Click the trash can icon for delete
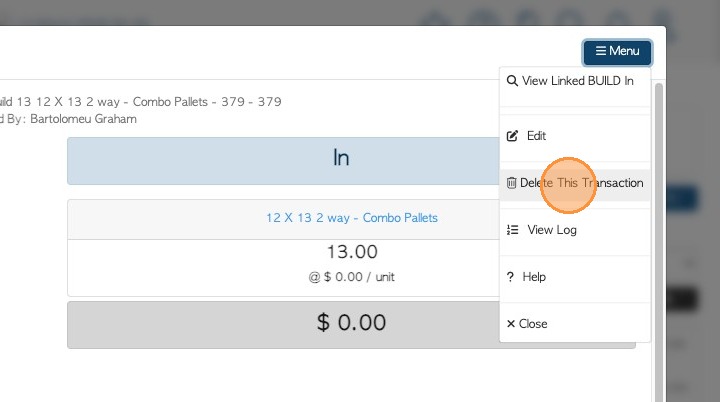The image size is (720, 402). [511, 183]
